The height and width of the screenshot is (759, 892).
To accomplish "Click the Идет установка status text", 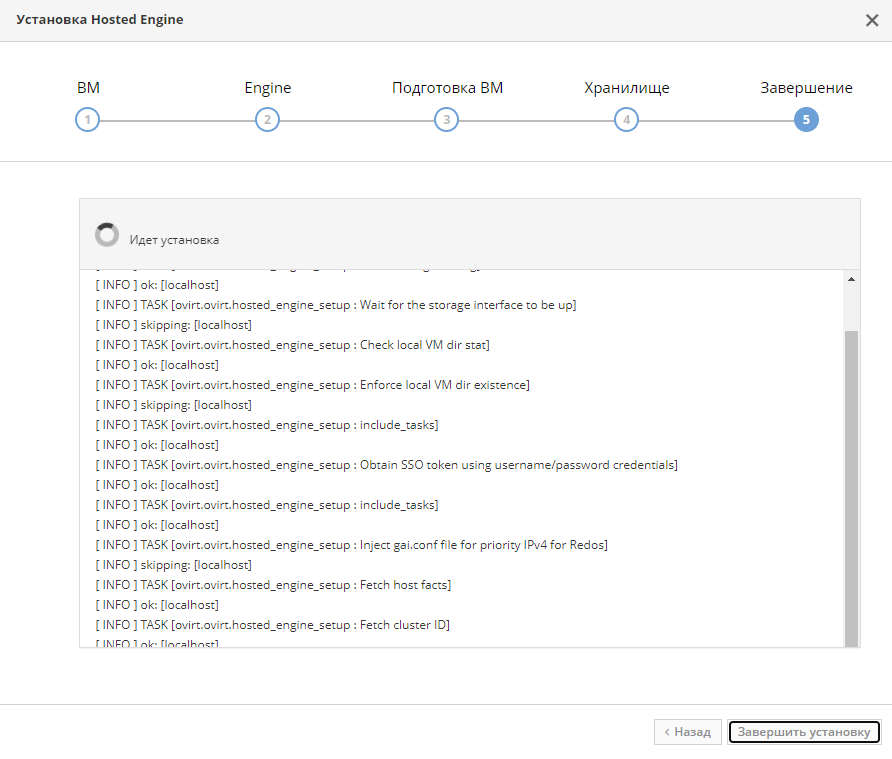I will (174, 240).
